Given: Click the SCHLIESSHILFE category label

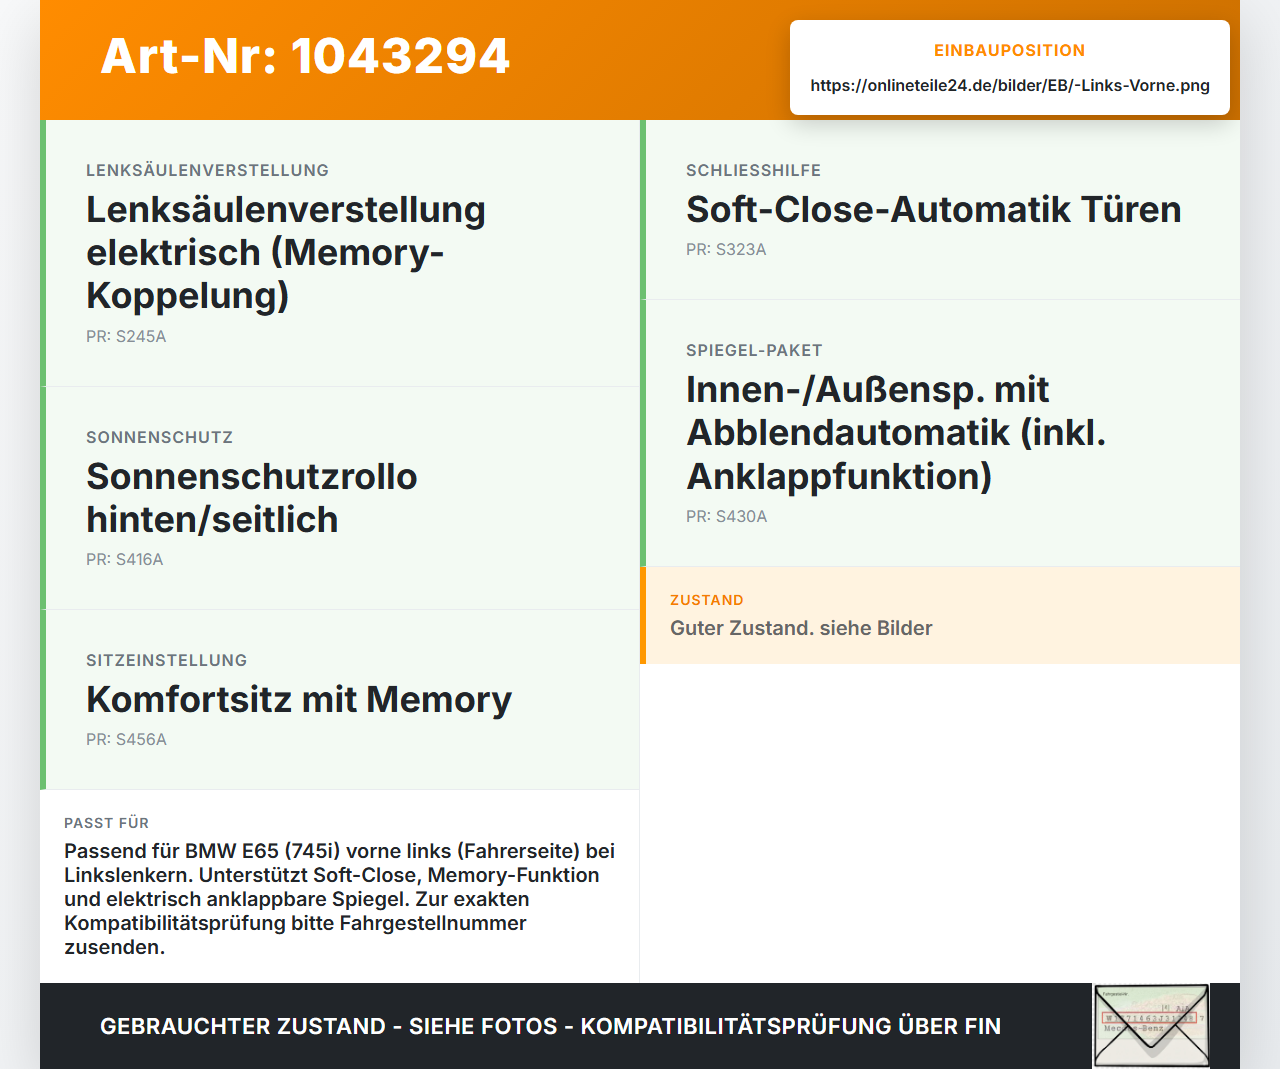Looking at the screenshot, I should coord(753,170).
